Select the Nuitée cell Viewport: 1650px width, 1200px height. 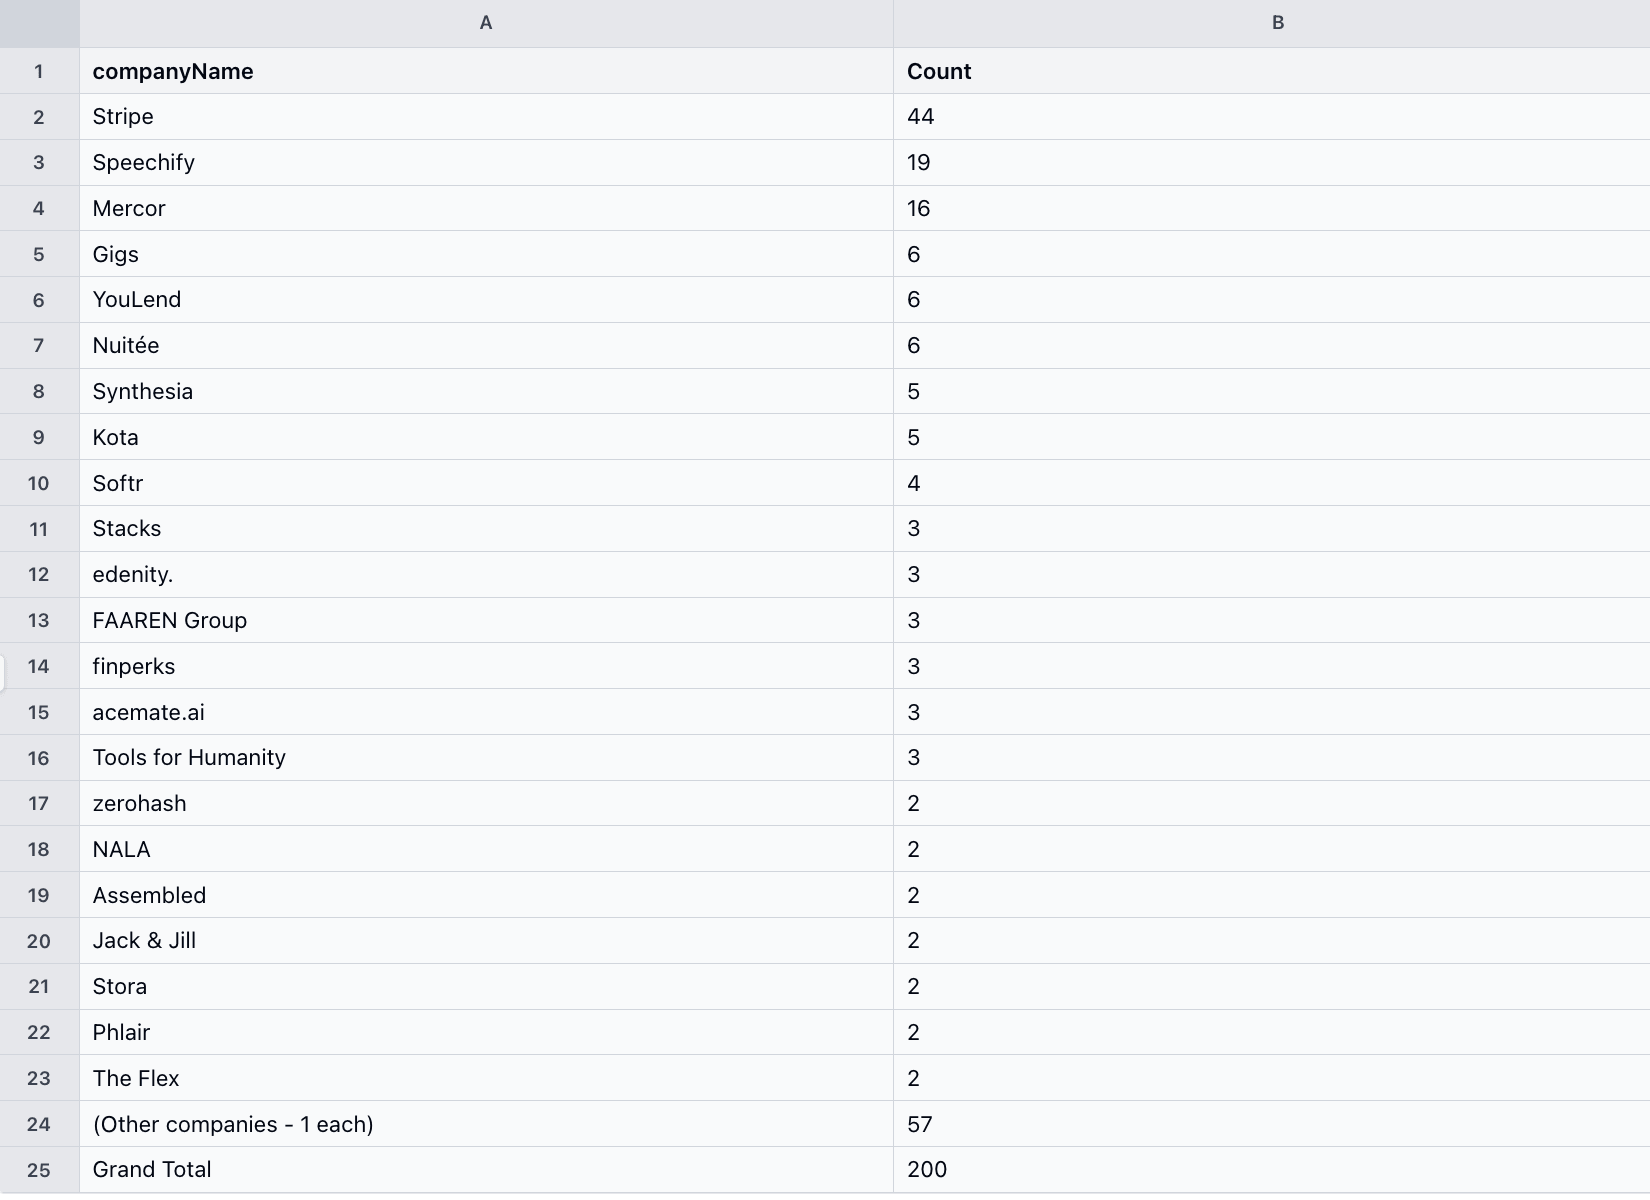tap(486, 346)
